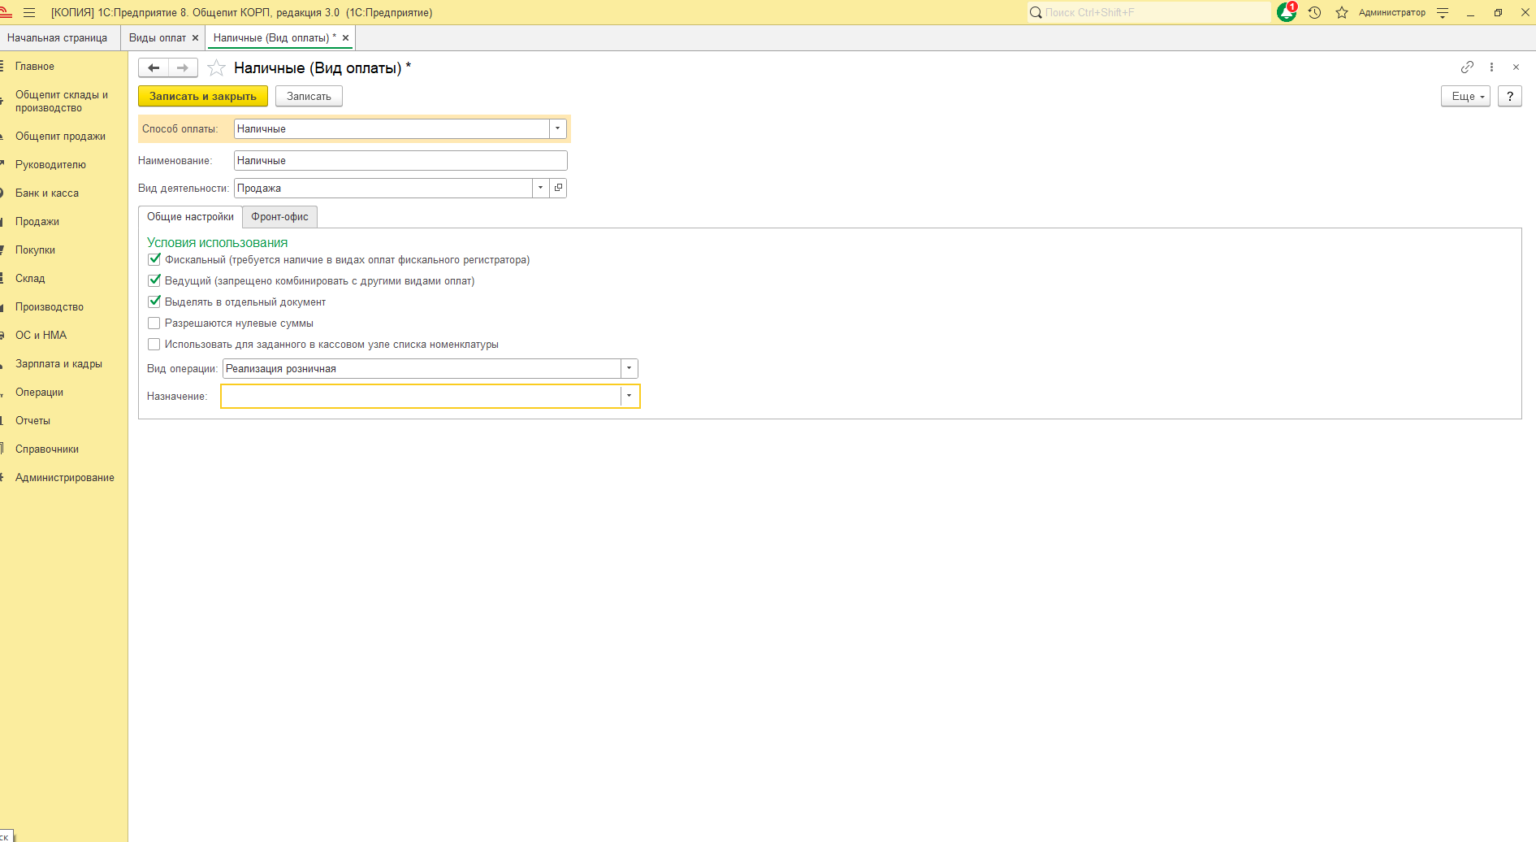1536x842 pixels.
Task: Expand the Вид операции dropdown
Action: pos(629,369)
